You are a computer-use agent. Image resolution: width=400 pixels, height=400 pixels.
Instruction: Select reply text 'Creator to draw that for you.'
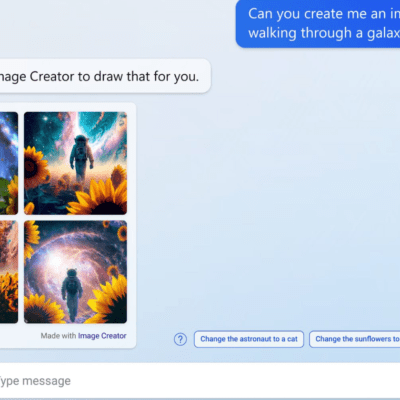tap(114, 76)
